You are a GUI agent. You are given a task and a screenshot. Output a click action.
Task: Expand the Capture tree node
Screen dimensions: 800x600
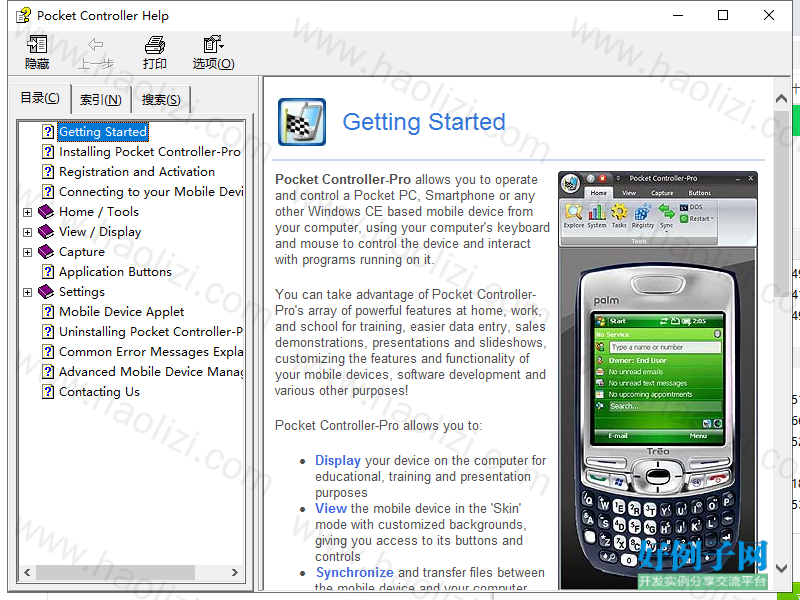point(28,252)
